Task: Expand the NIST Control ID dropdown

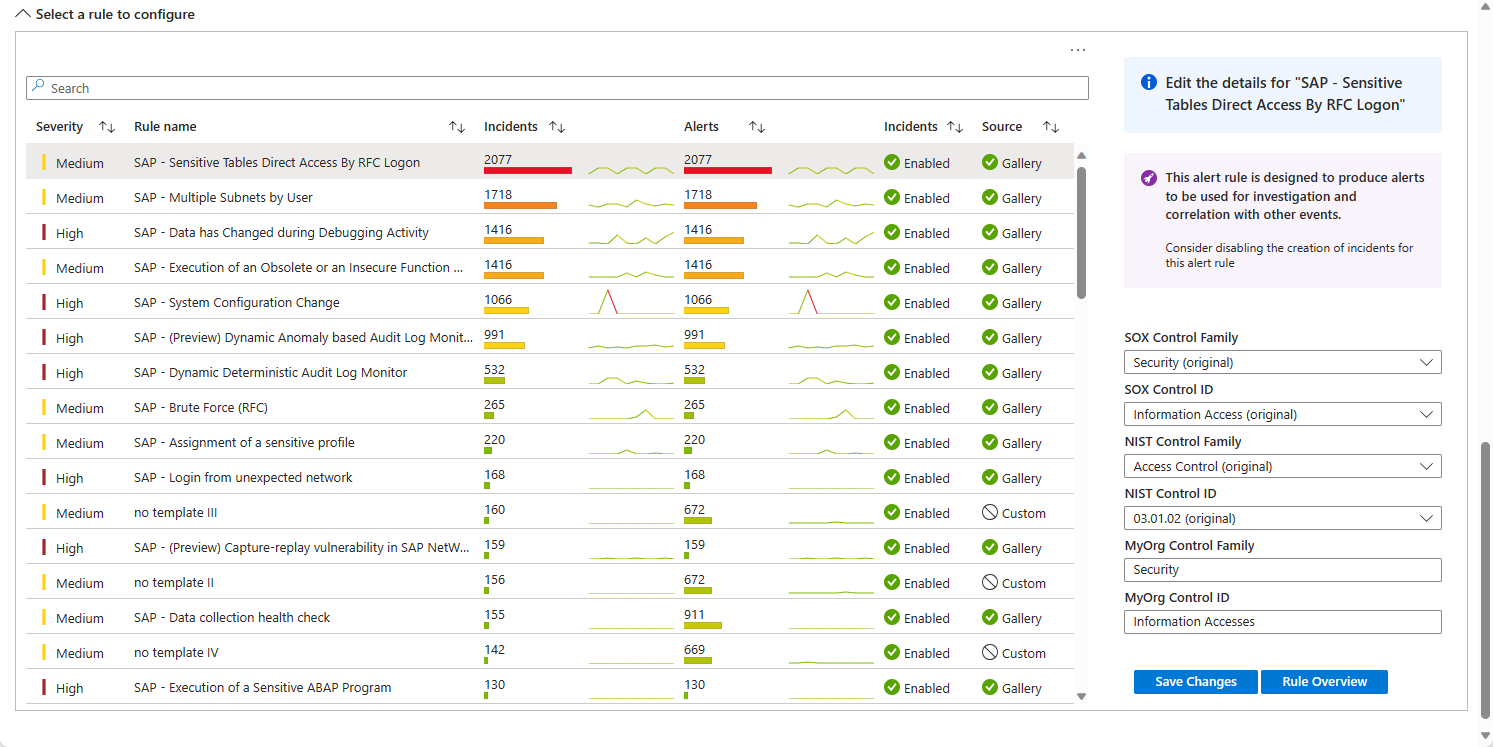Action: pos(1282,518)
